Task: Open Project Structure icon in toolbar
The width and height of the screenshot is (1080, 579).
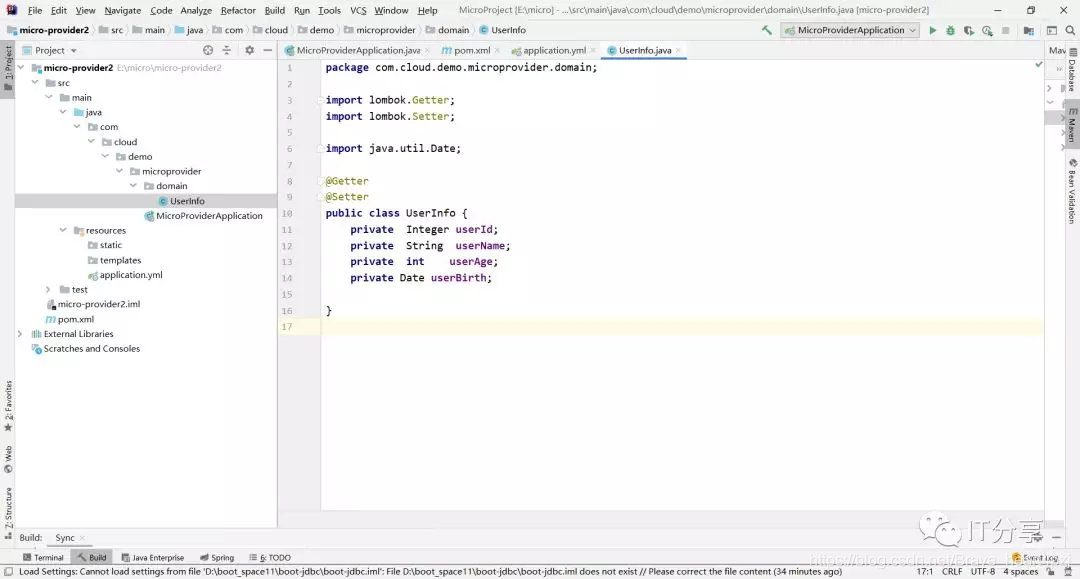Action: tap(1028, 30)
